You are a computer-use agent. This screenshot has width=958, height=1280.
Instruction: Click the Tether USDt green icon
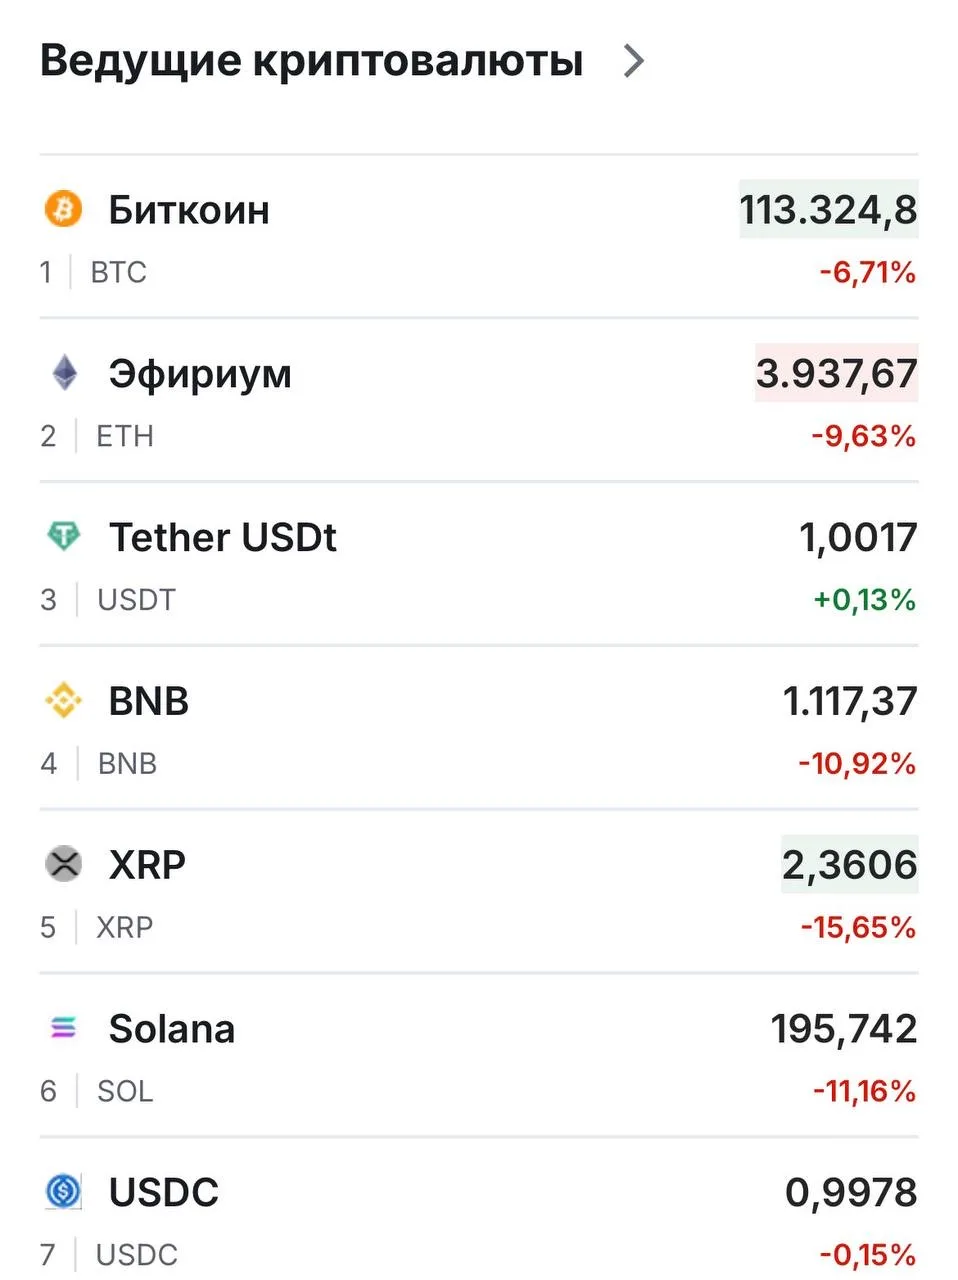coord(64,537)
